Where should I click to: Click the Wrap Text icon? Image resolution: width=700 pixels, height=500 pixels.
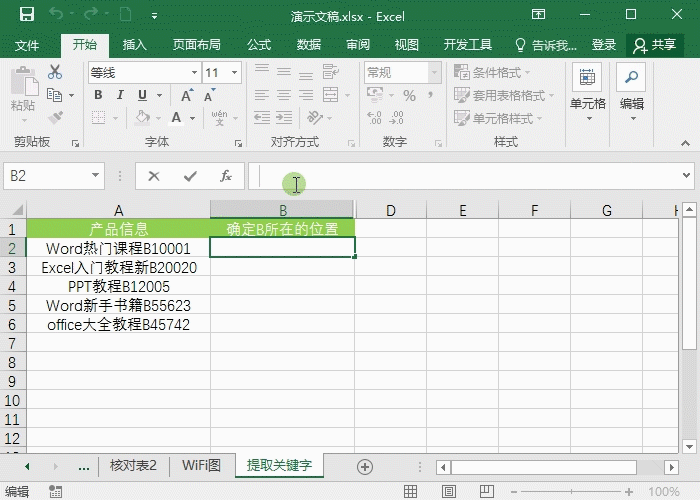pos(331,71)
